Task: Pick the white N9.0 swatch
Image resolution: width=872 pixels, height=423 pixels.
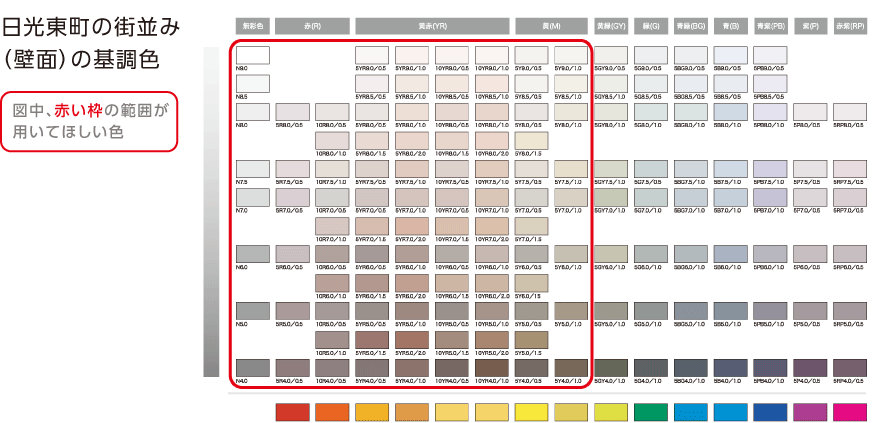Action: pos(252,56)
